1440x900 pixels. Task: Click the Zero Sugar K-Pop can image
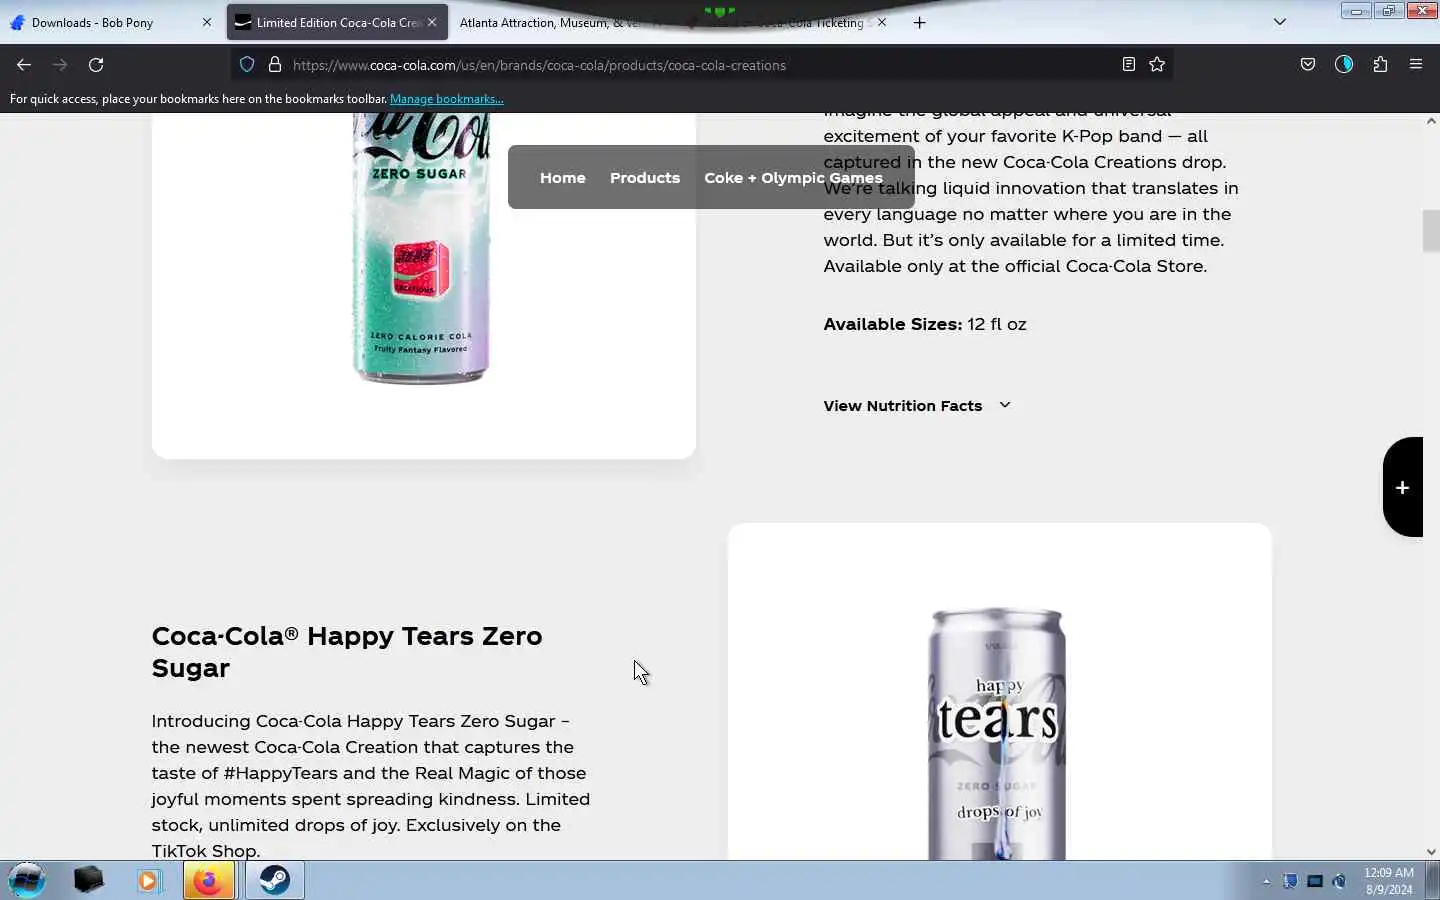point(421,248)
